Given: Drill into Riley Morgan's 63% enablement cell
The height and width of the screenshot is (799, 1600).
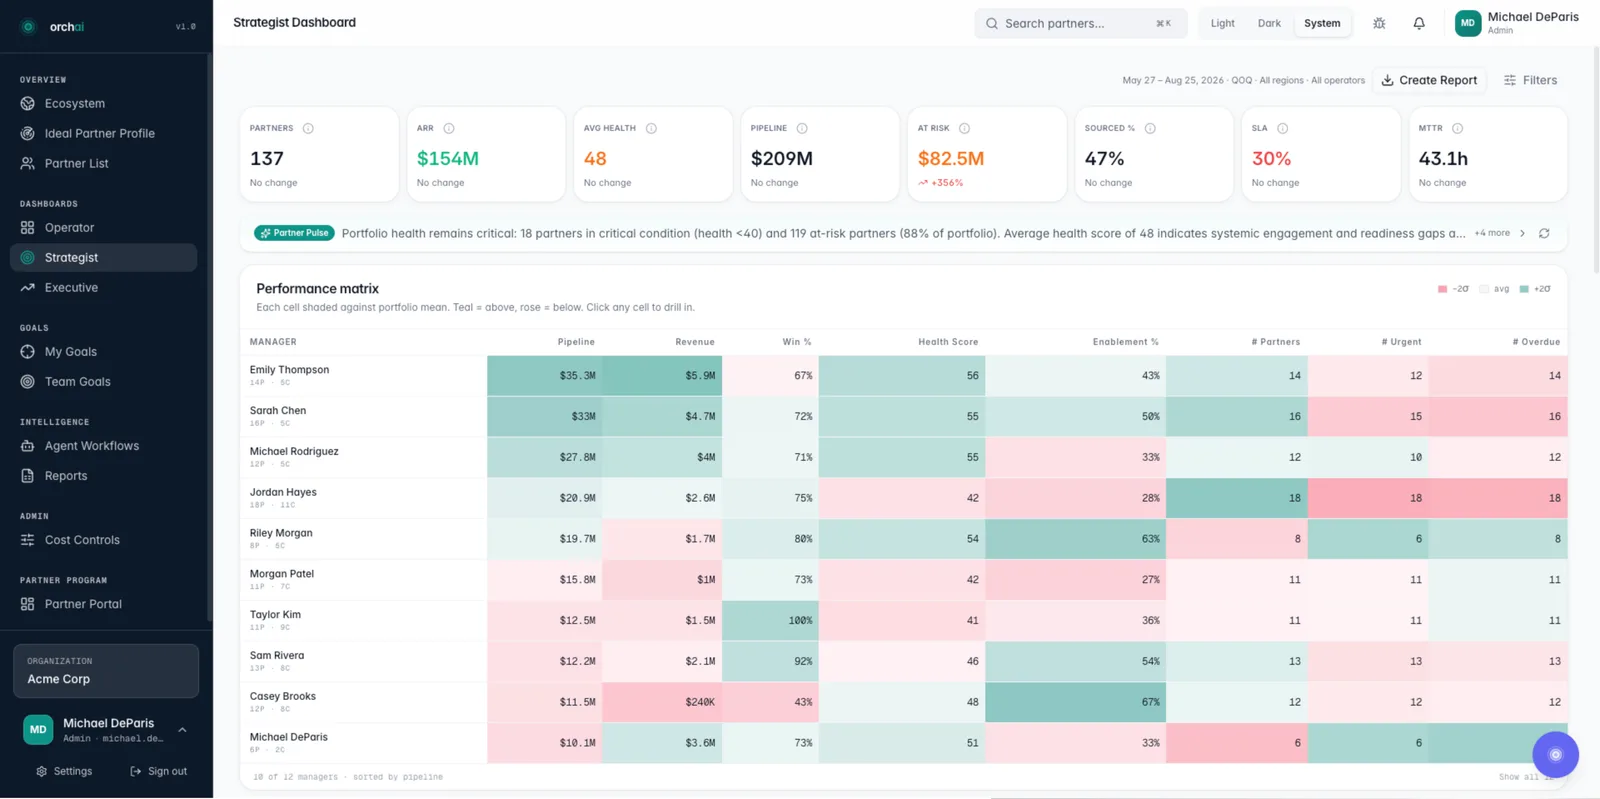Looking at the screenshot, I should (x=1075, y=539).
